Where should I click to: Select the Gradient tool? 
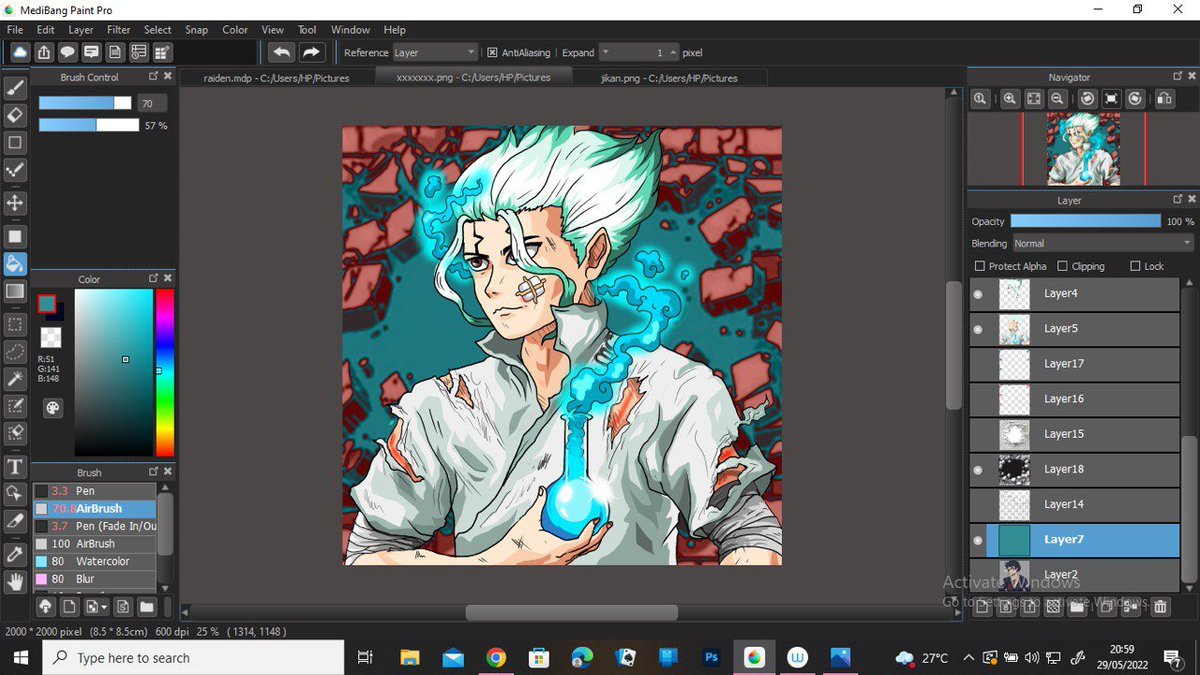[15, 291]
